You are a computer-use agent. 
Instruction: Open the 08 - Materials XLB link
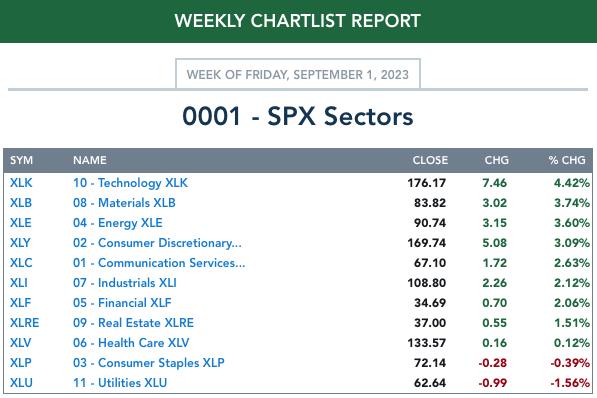pos(124,203)
